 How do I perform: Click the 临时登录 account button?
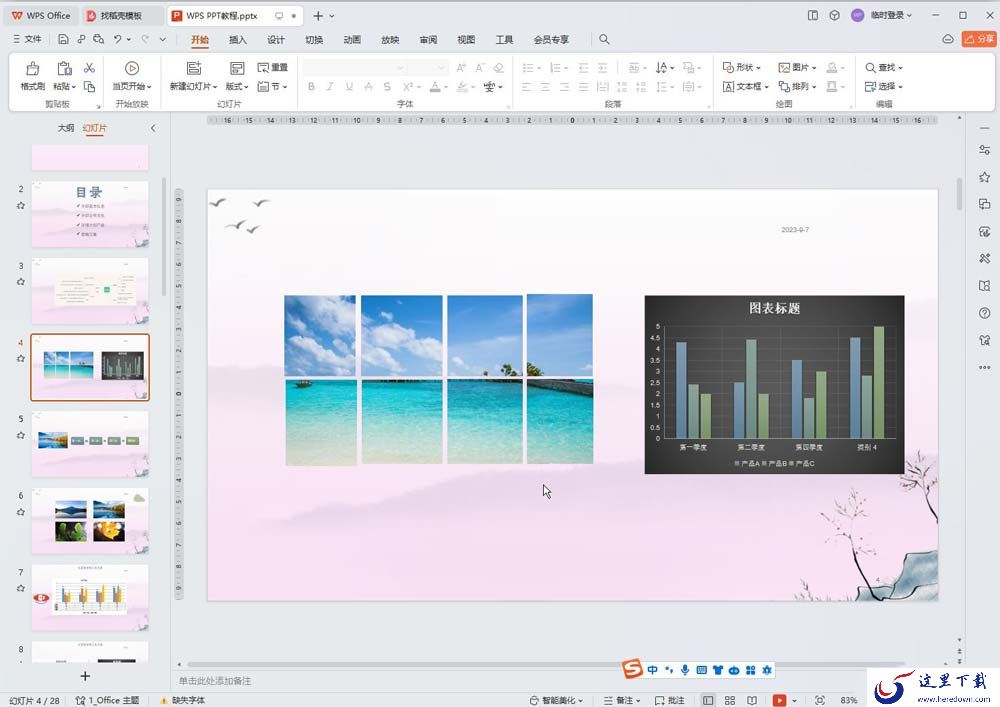(882, 15)
